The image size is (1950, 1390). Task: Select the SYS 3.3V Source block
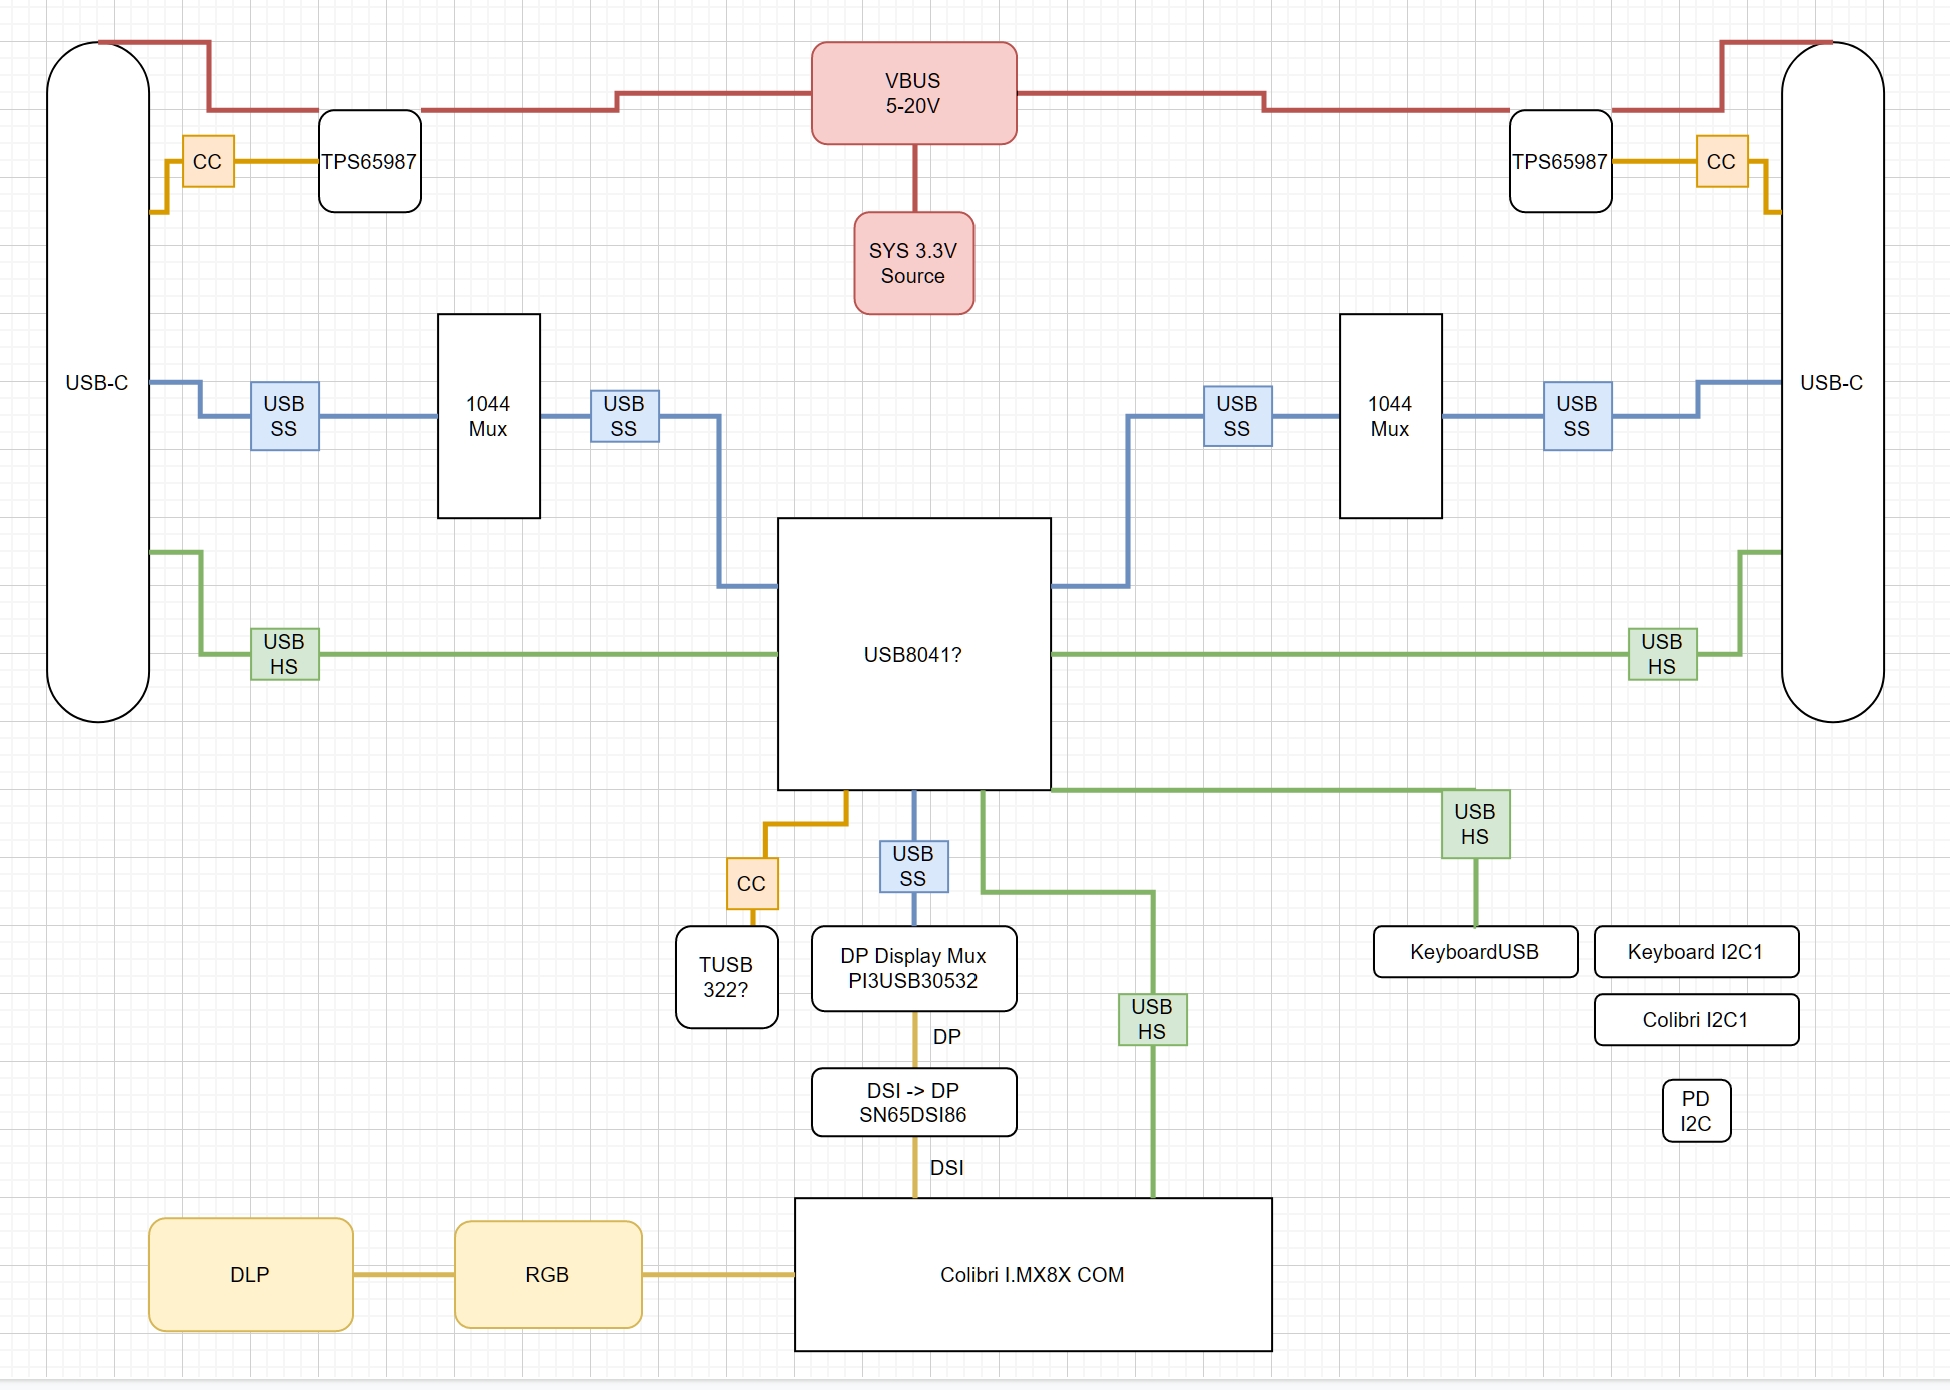click(x=914, y=263)
